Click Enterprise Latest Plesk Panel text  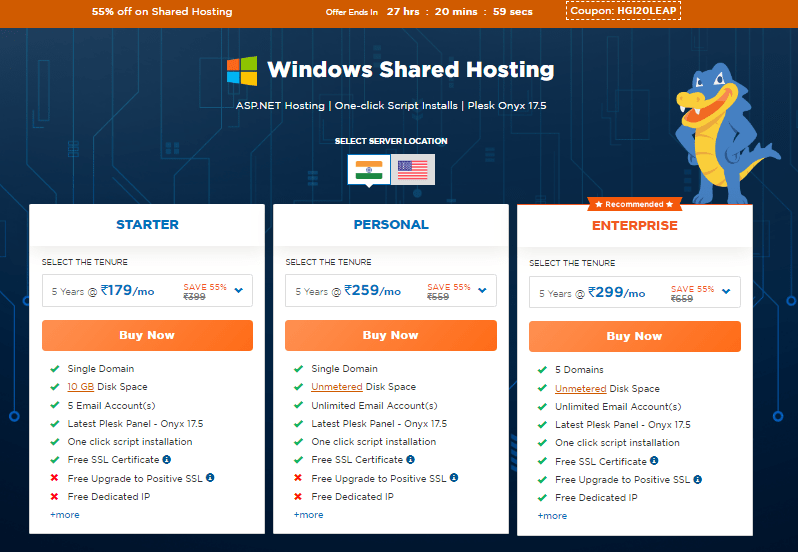(x=623, y=425)
